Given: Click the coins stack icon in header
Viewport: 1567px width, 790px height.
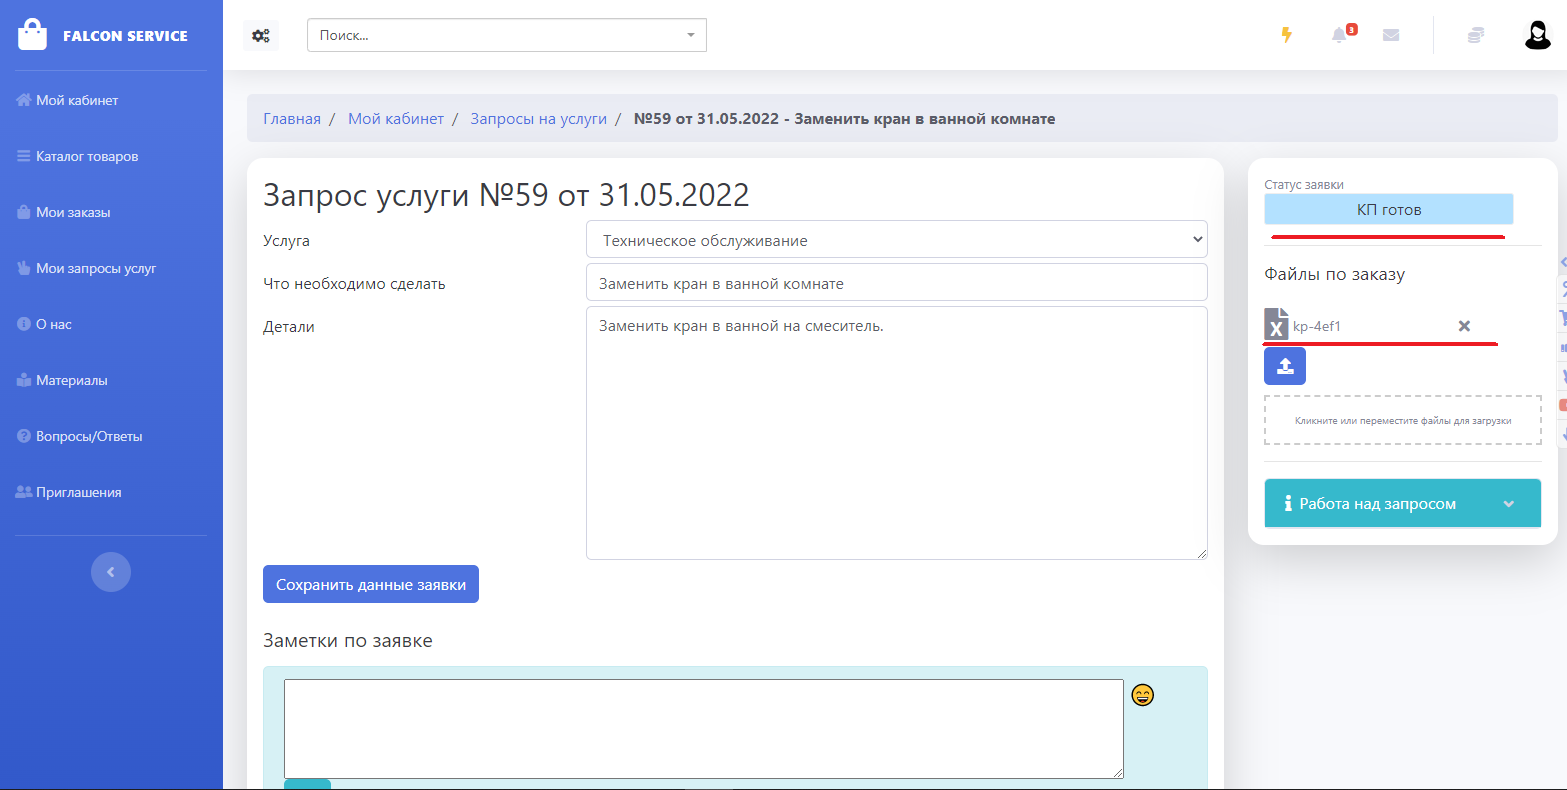Looking at the screenshot, I should click(x=1475, y=35).
